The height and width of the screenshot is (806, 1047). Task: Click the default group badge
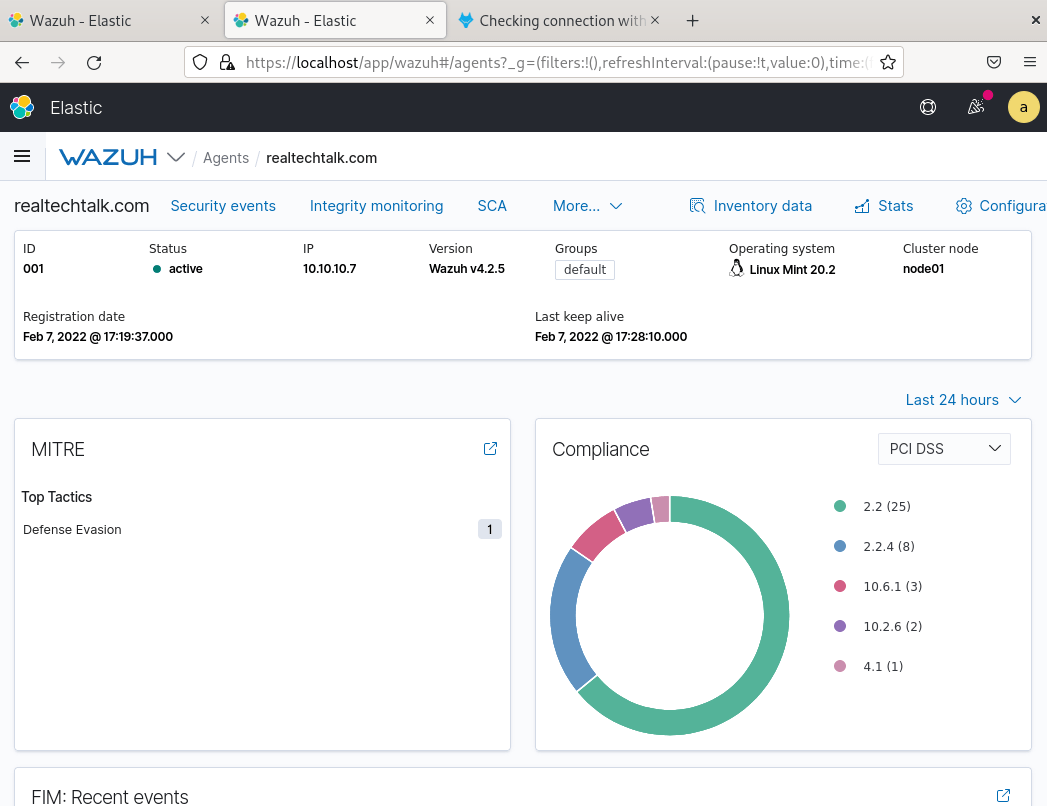[x=584, y=269]
